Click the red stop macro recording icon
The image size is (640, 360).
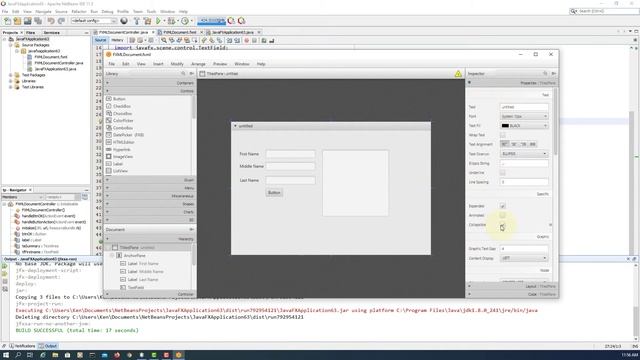coord(247,40)
